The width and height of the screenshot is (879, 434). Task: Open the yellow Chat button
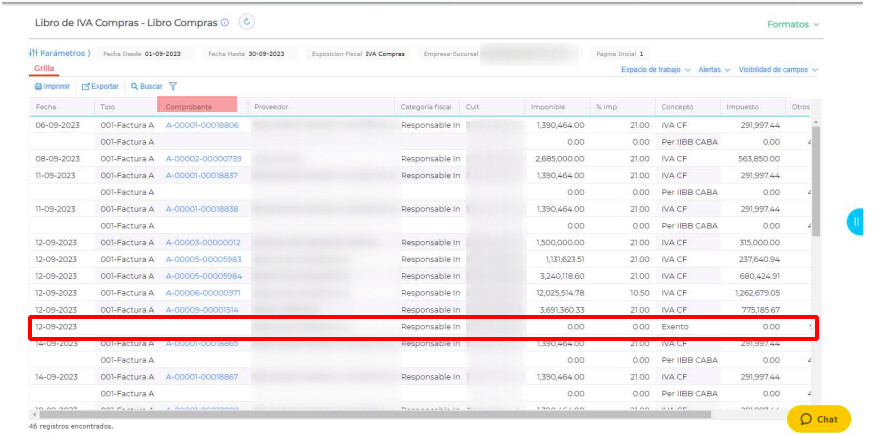click(x=818, y=419)
